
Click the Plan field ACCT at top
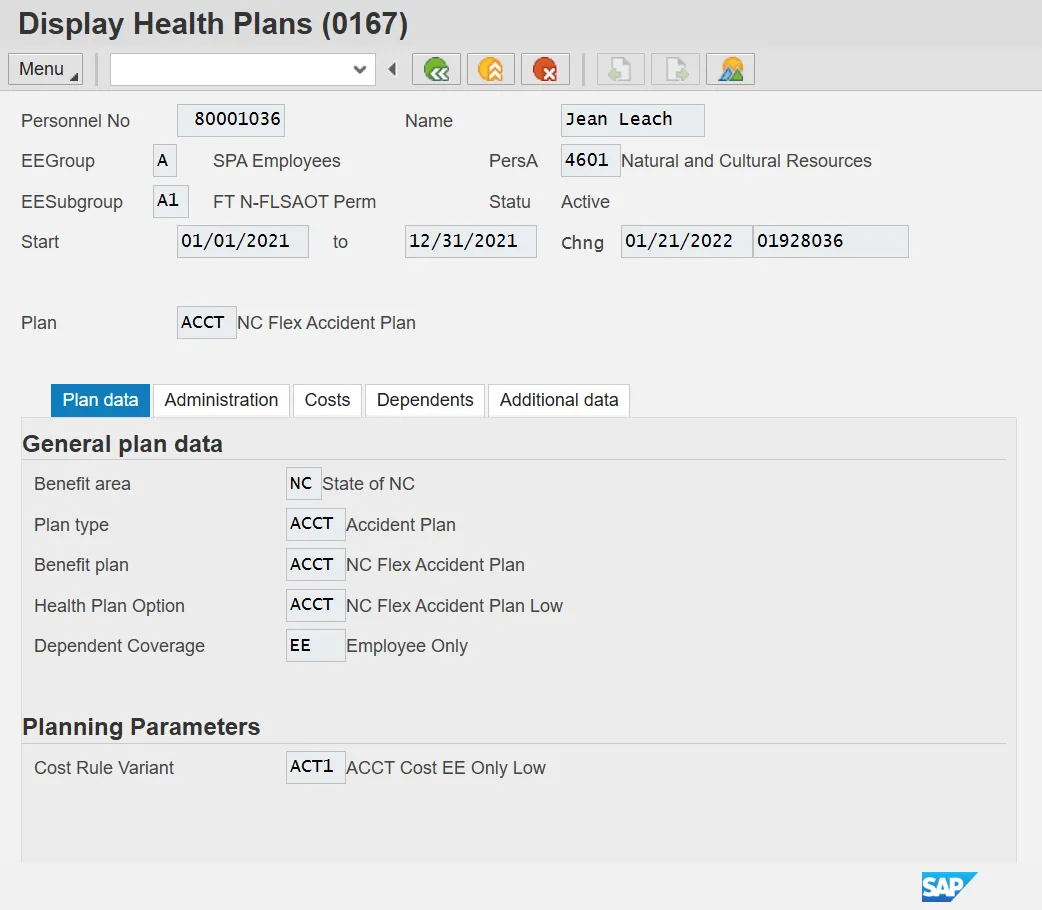[x=207, y=322]
